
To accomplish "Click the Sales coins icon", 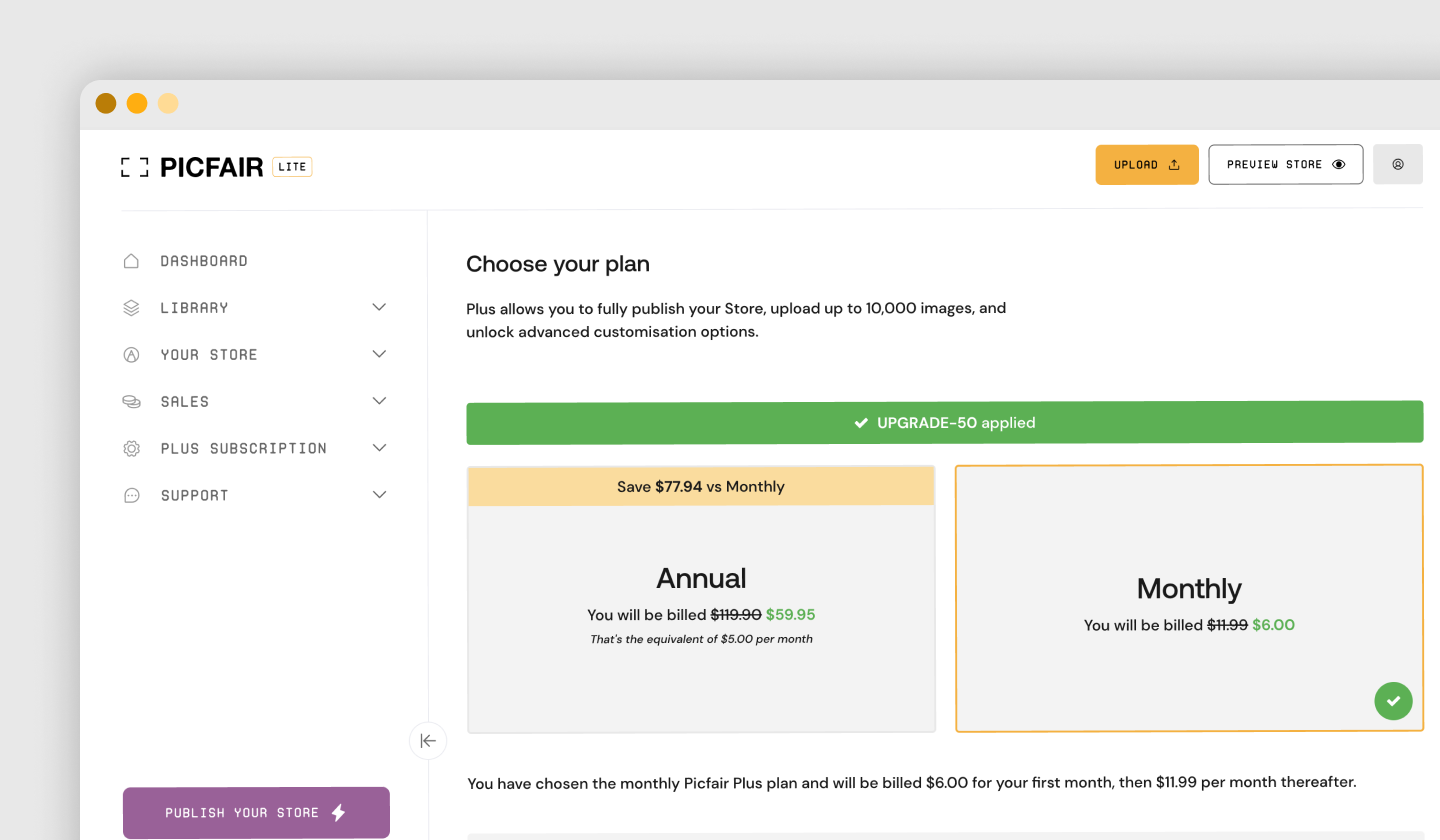I will point(131,402).
